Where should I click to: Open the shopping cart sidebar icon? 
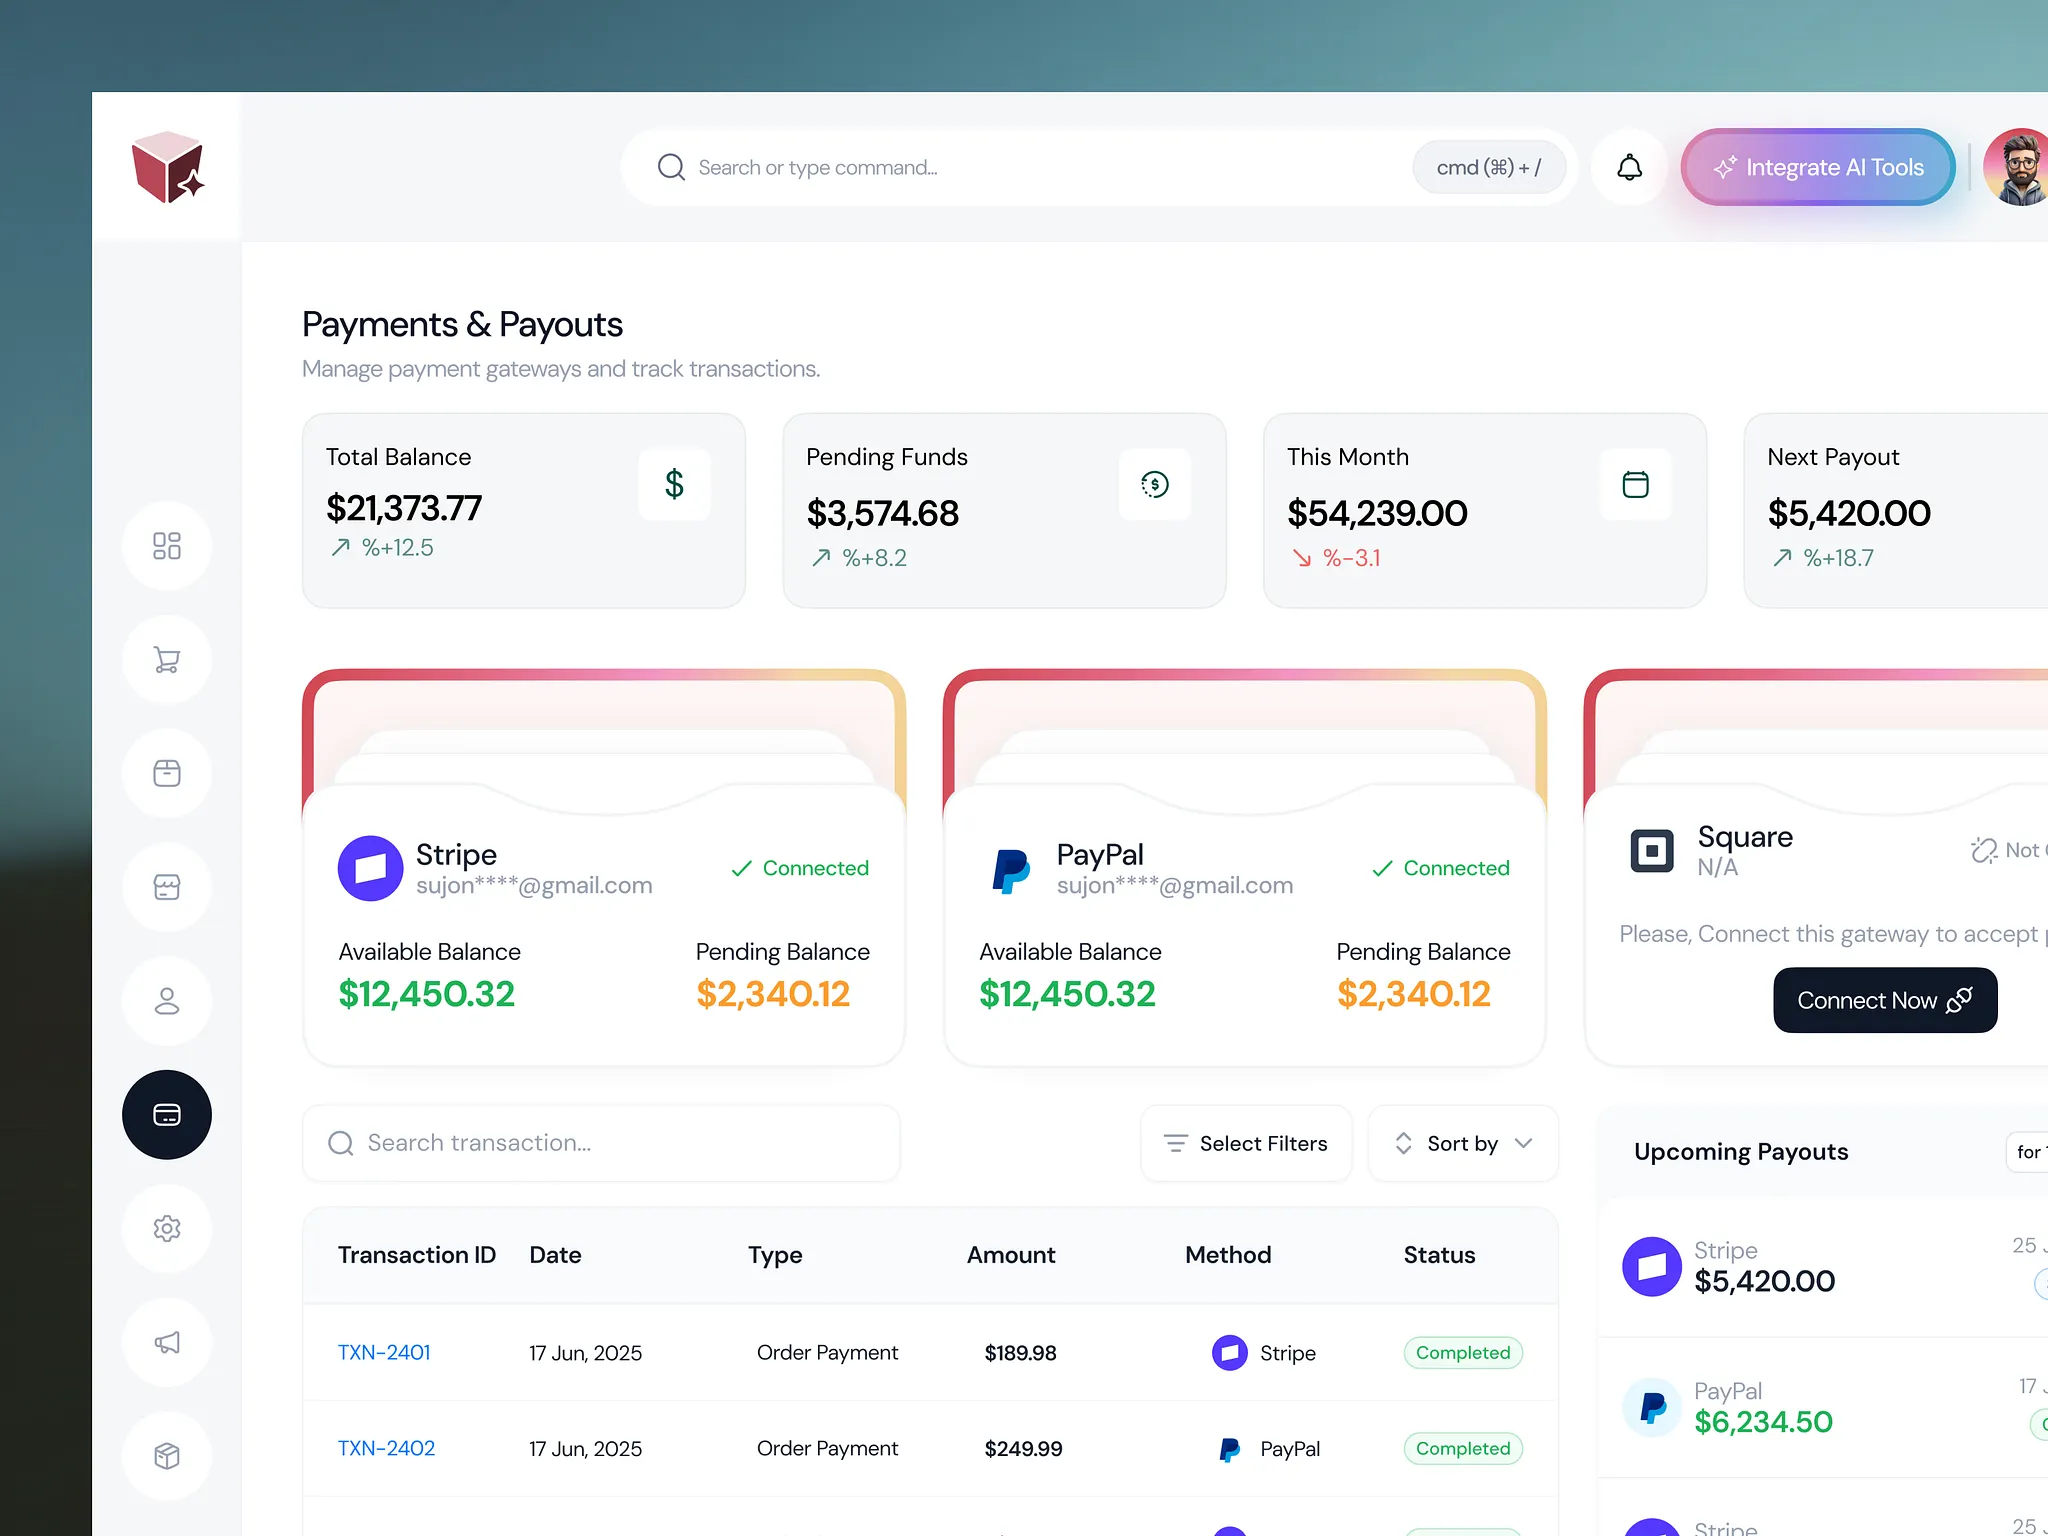[x=167, y=660]
